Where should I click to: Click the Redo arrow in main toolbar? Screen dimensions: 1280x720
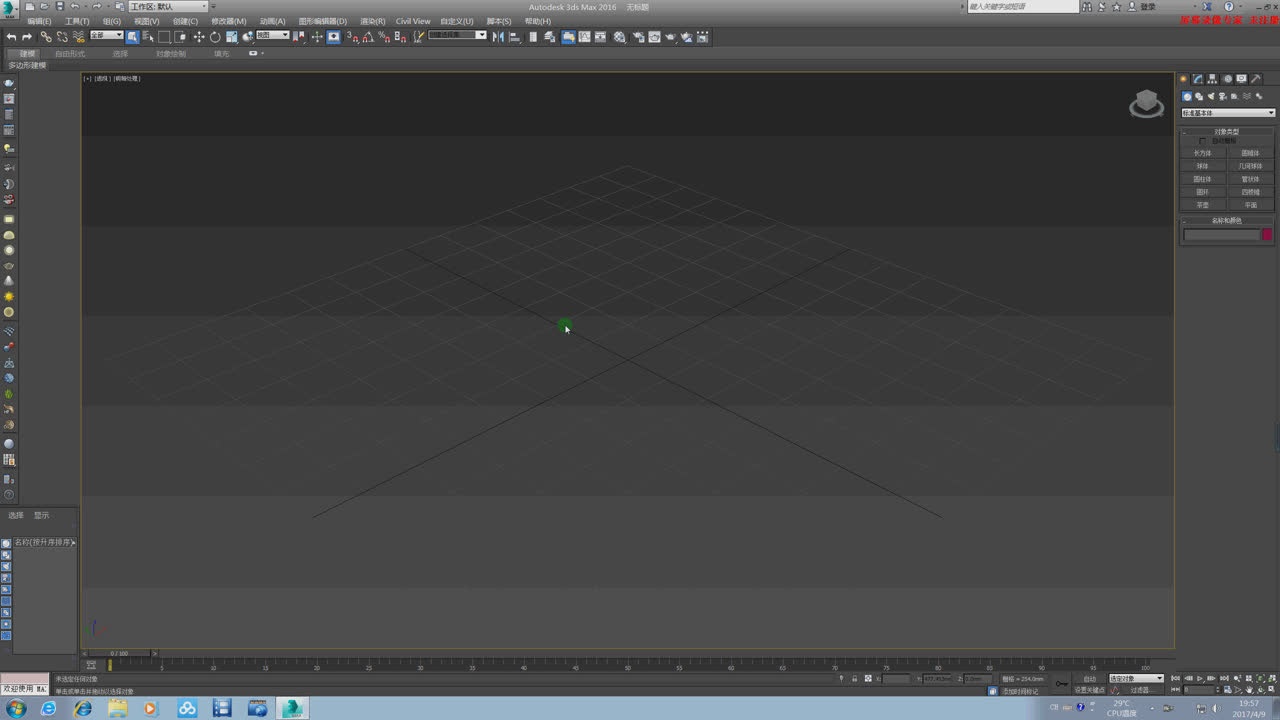26,37
